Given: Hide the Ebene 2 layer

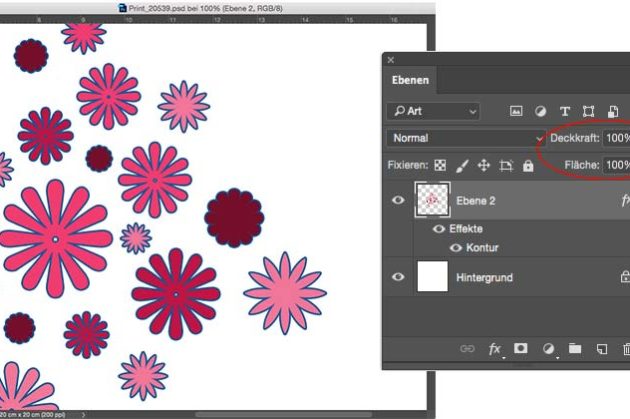Looking at the screenshot, I should 398,201.
